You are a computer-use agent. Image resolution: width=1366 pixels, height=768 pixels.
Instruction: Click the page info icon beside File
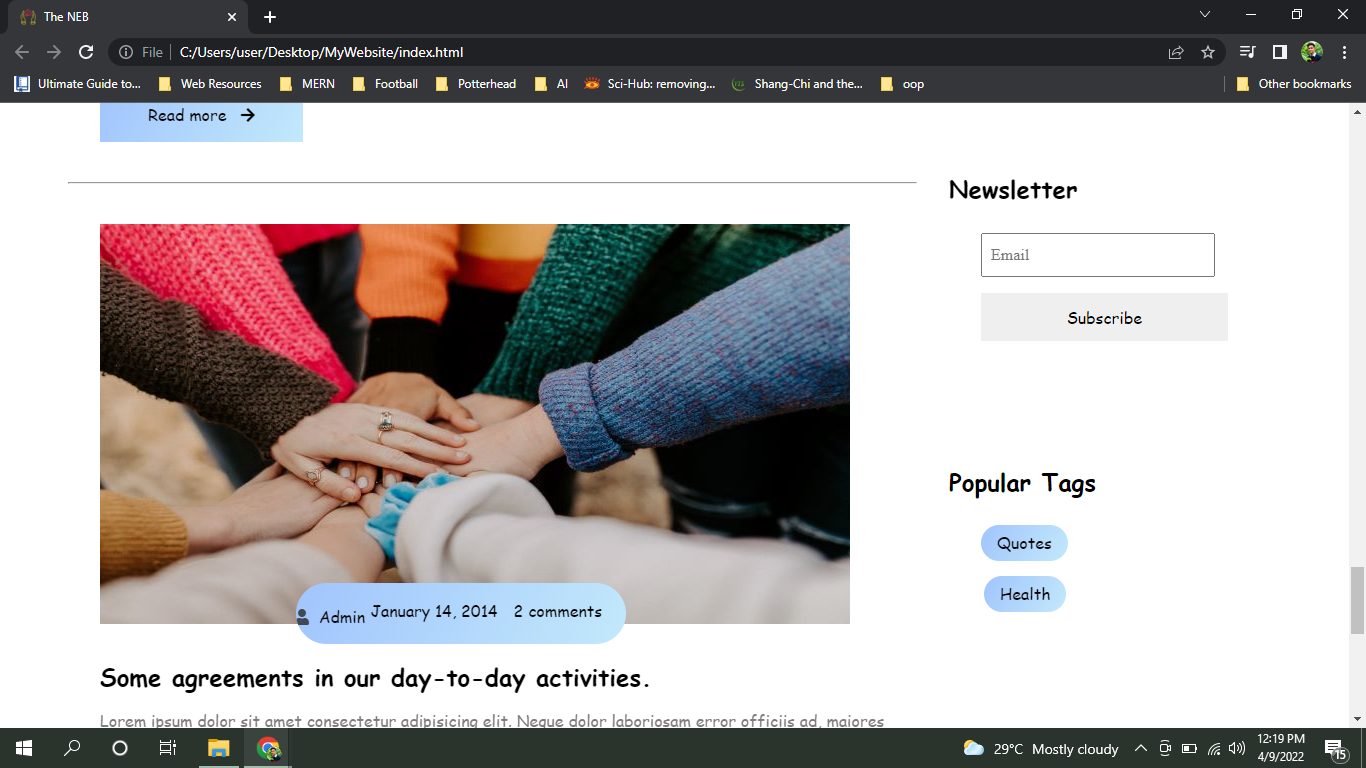[124, 52]
